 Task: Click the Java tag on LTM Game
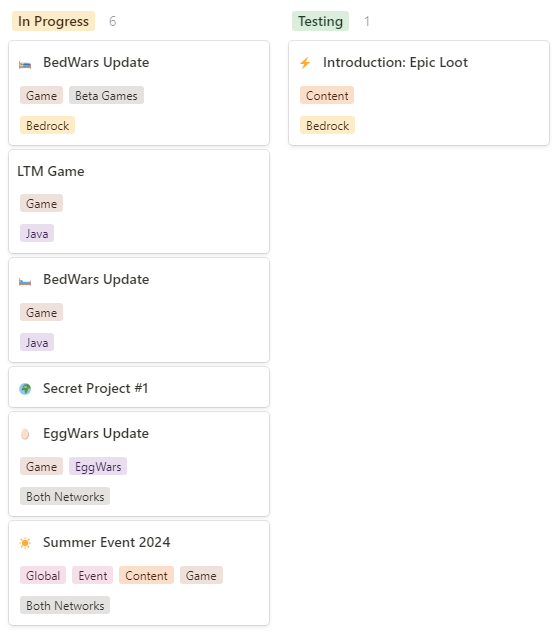coord(37,233)
